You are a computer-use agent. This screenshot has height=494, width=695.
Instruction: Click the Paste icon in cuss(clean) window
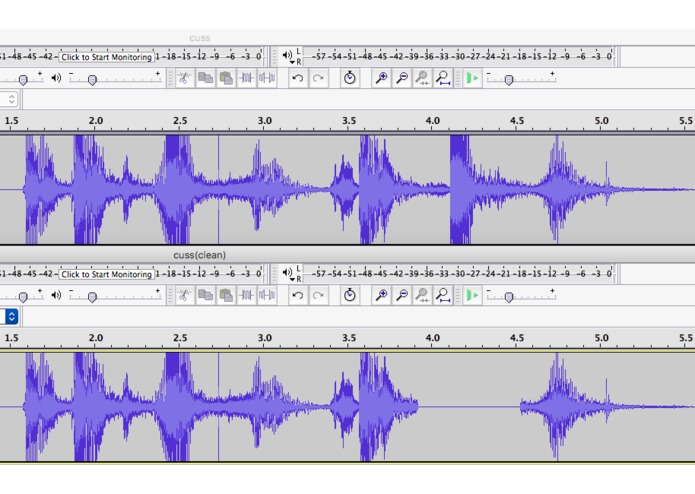coord(226,296)
